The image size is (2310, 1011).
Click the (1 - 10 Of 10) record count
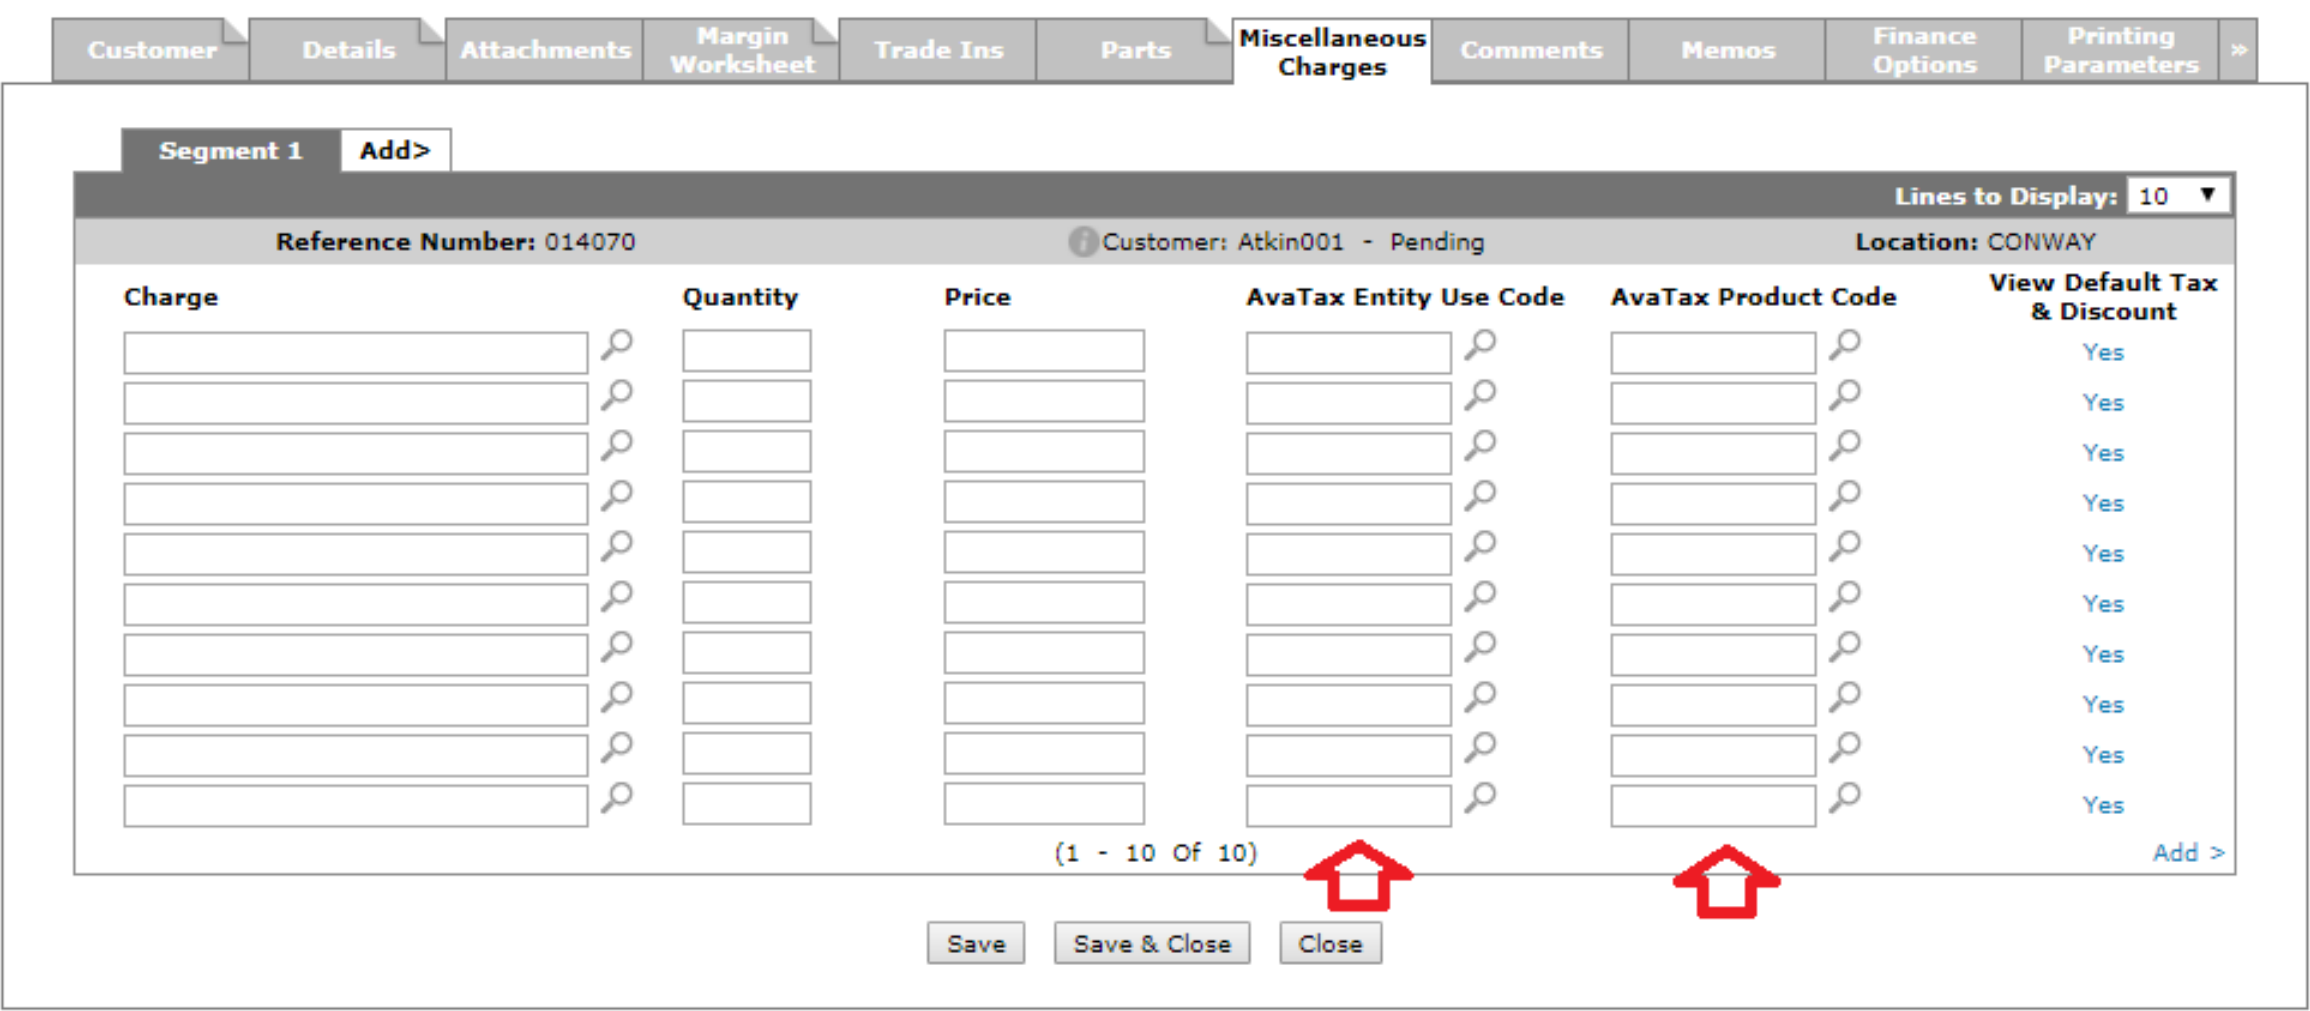[x=1156, y=853]
